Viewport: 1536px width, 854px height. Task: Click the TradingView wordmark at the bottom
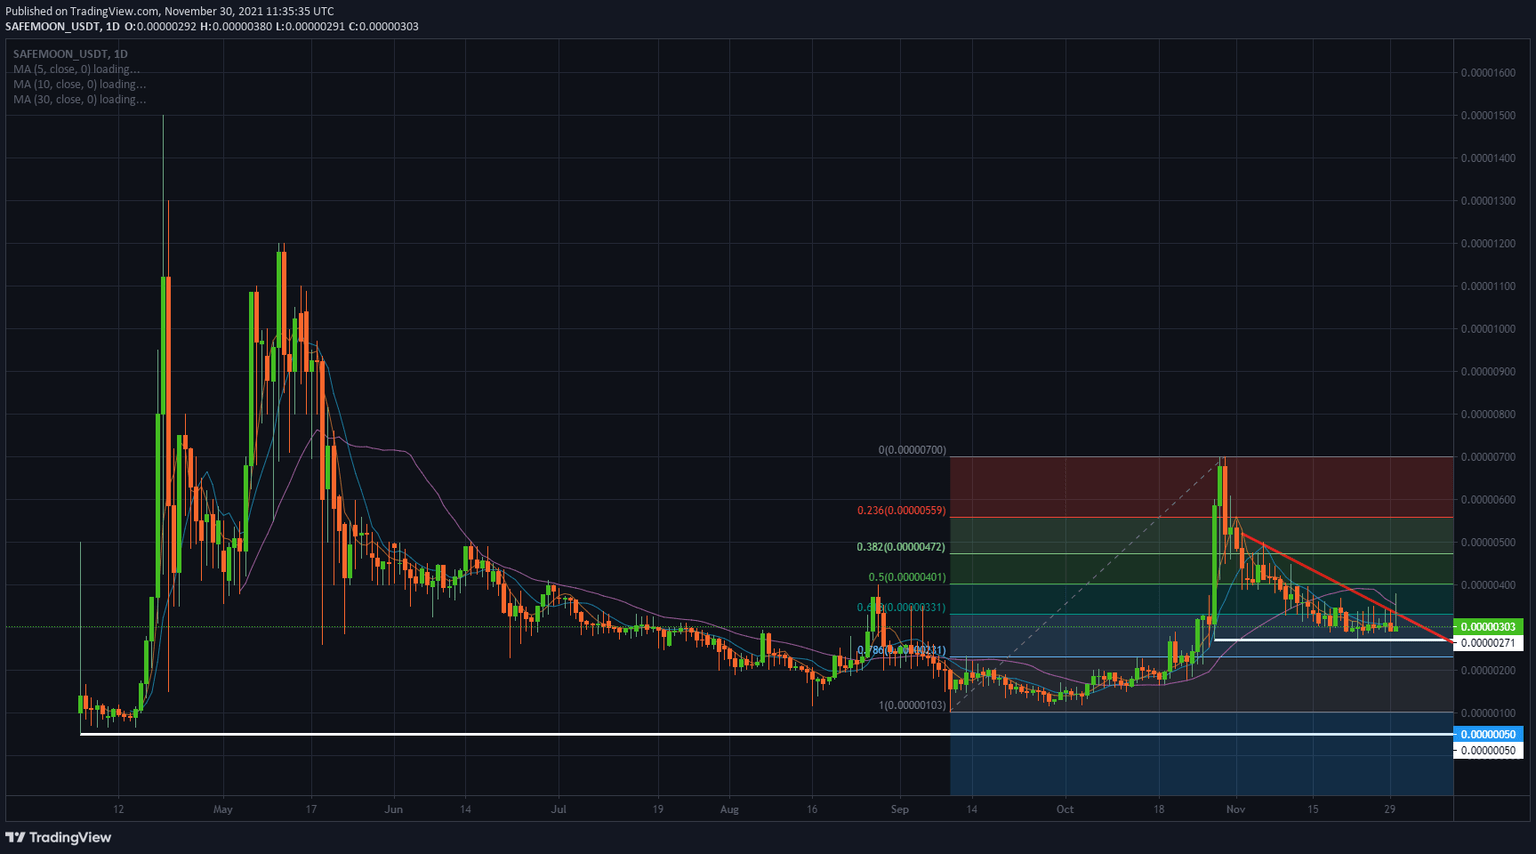coord(70,837)
